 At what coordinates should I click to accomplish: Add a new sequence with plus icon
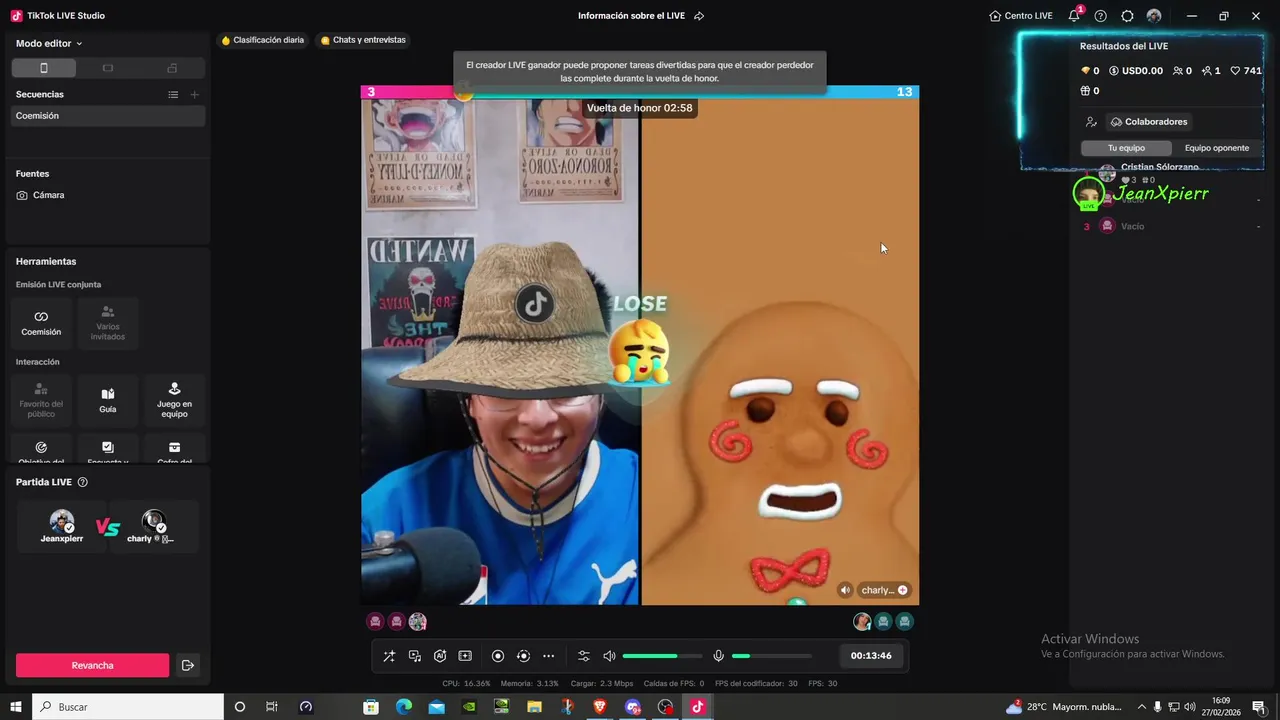(x=195, y=94)
